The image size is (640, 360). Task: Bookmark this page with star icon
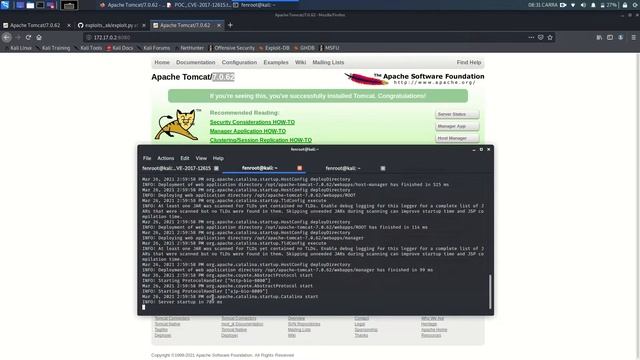click(550, 37)
